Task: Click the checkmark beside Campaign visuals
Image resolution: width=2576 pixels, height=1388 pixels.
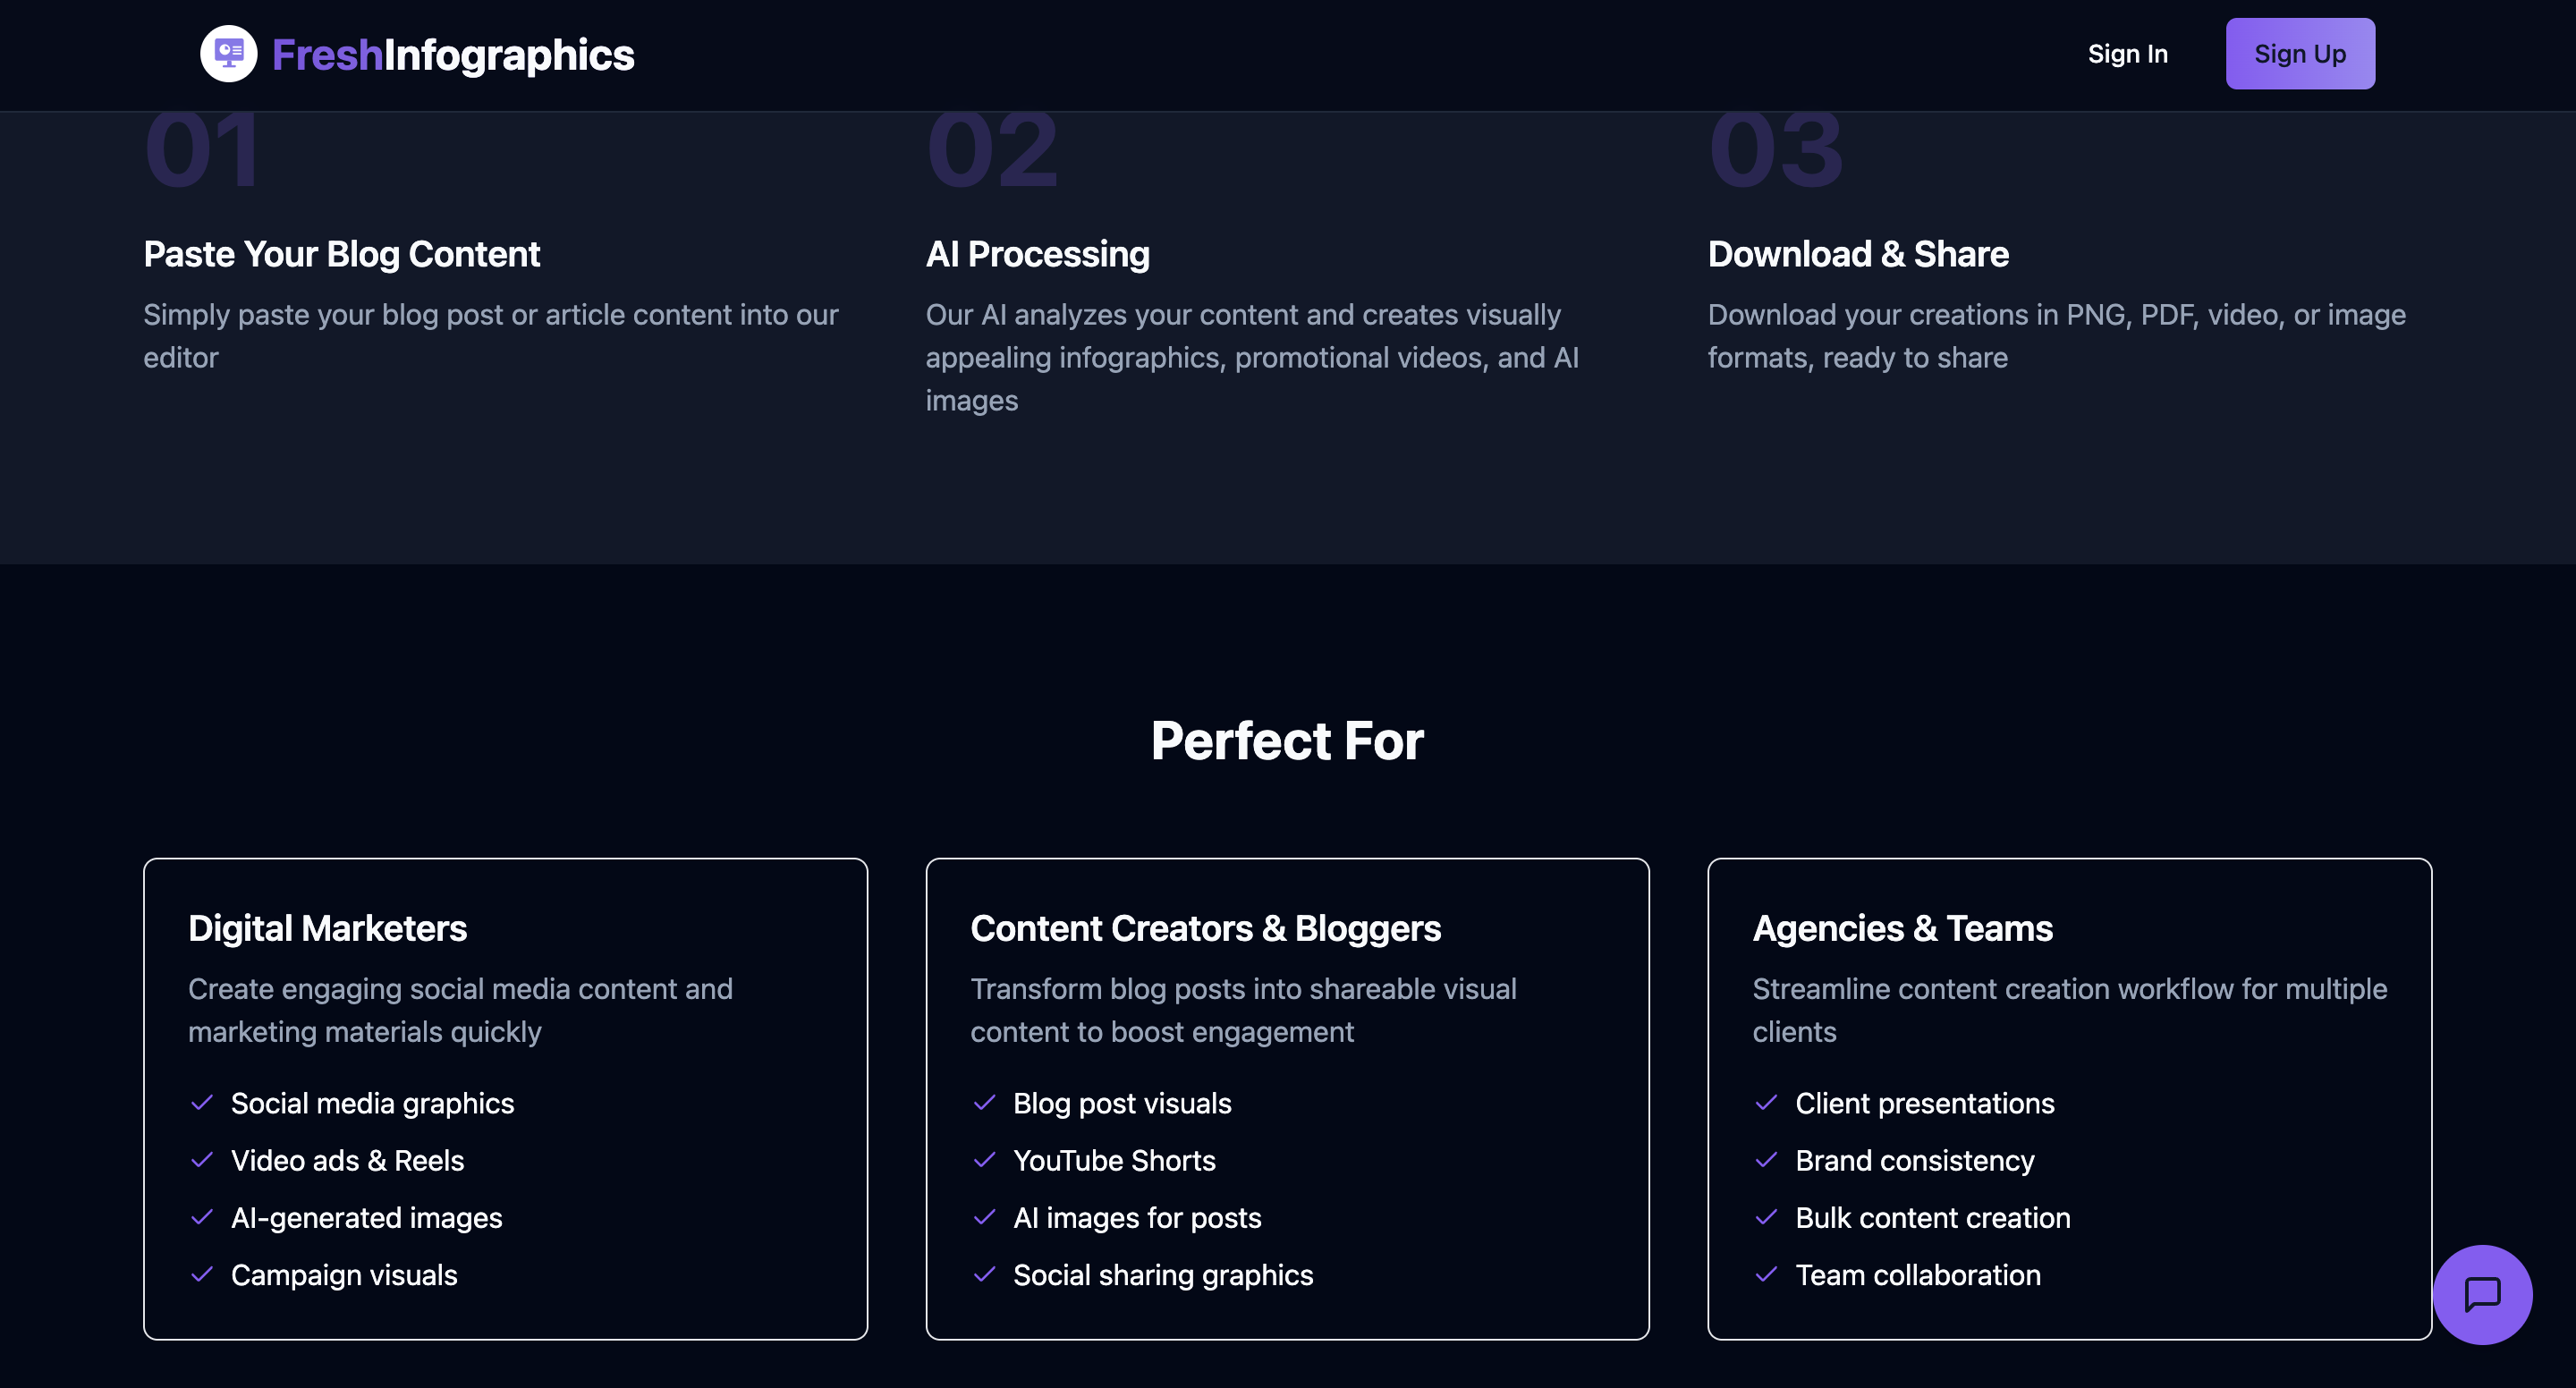Action: [x=202, y=1275]
